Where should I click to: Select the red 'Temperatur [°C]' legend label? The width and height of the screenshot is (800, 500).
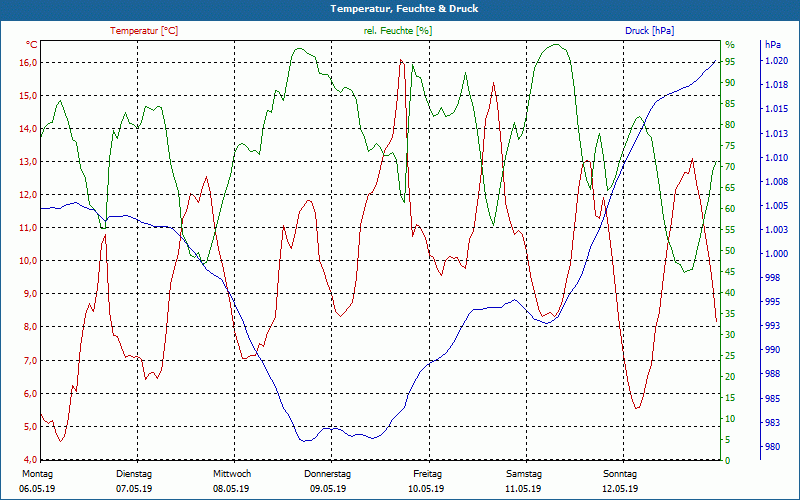pos(144,31)
